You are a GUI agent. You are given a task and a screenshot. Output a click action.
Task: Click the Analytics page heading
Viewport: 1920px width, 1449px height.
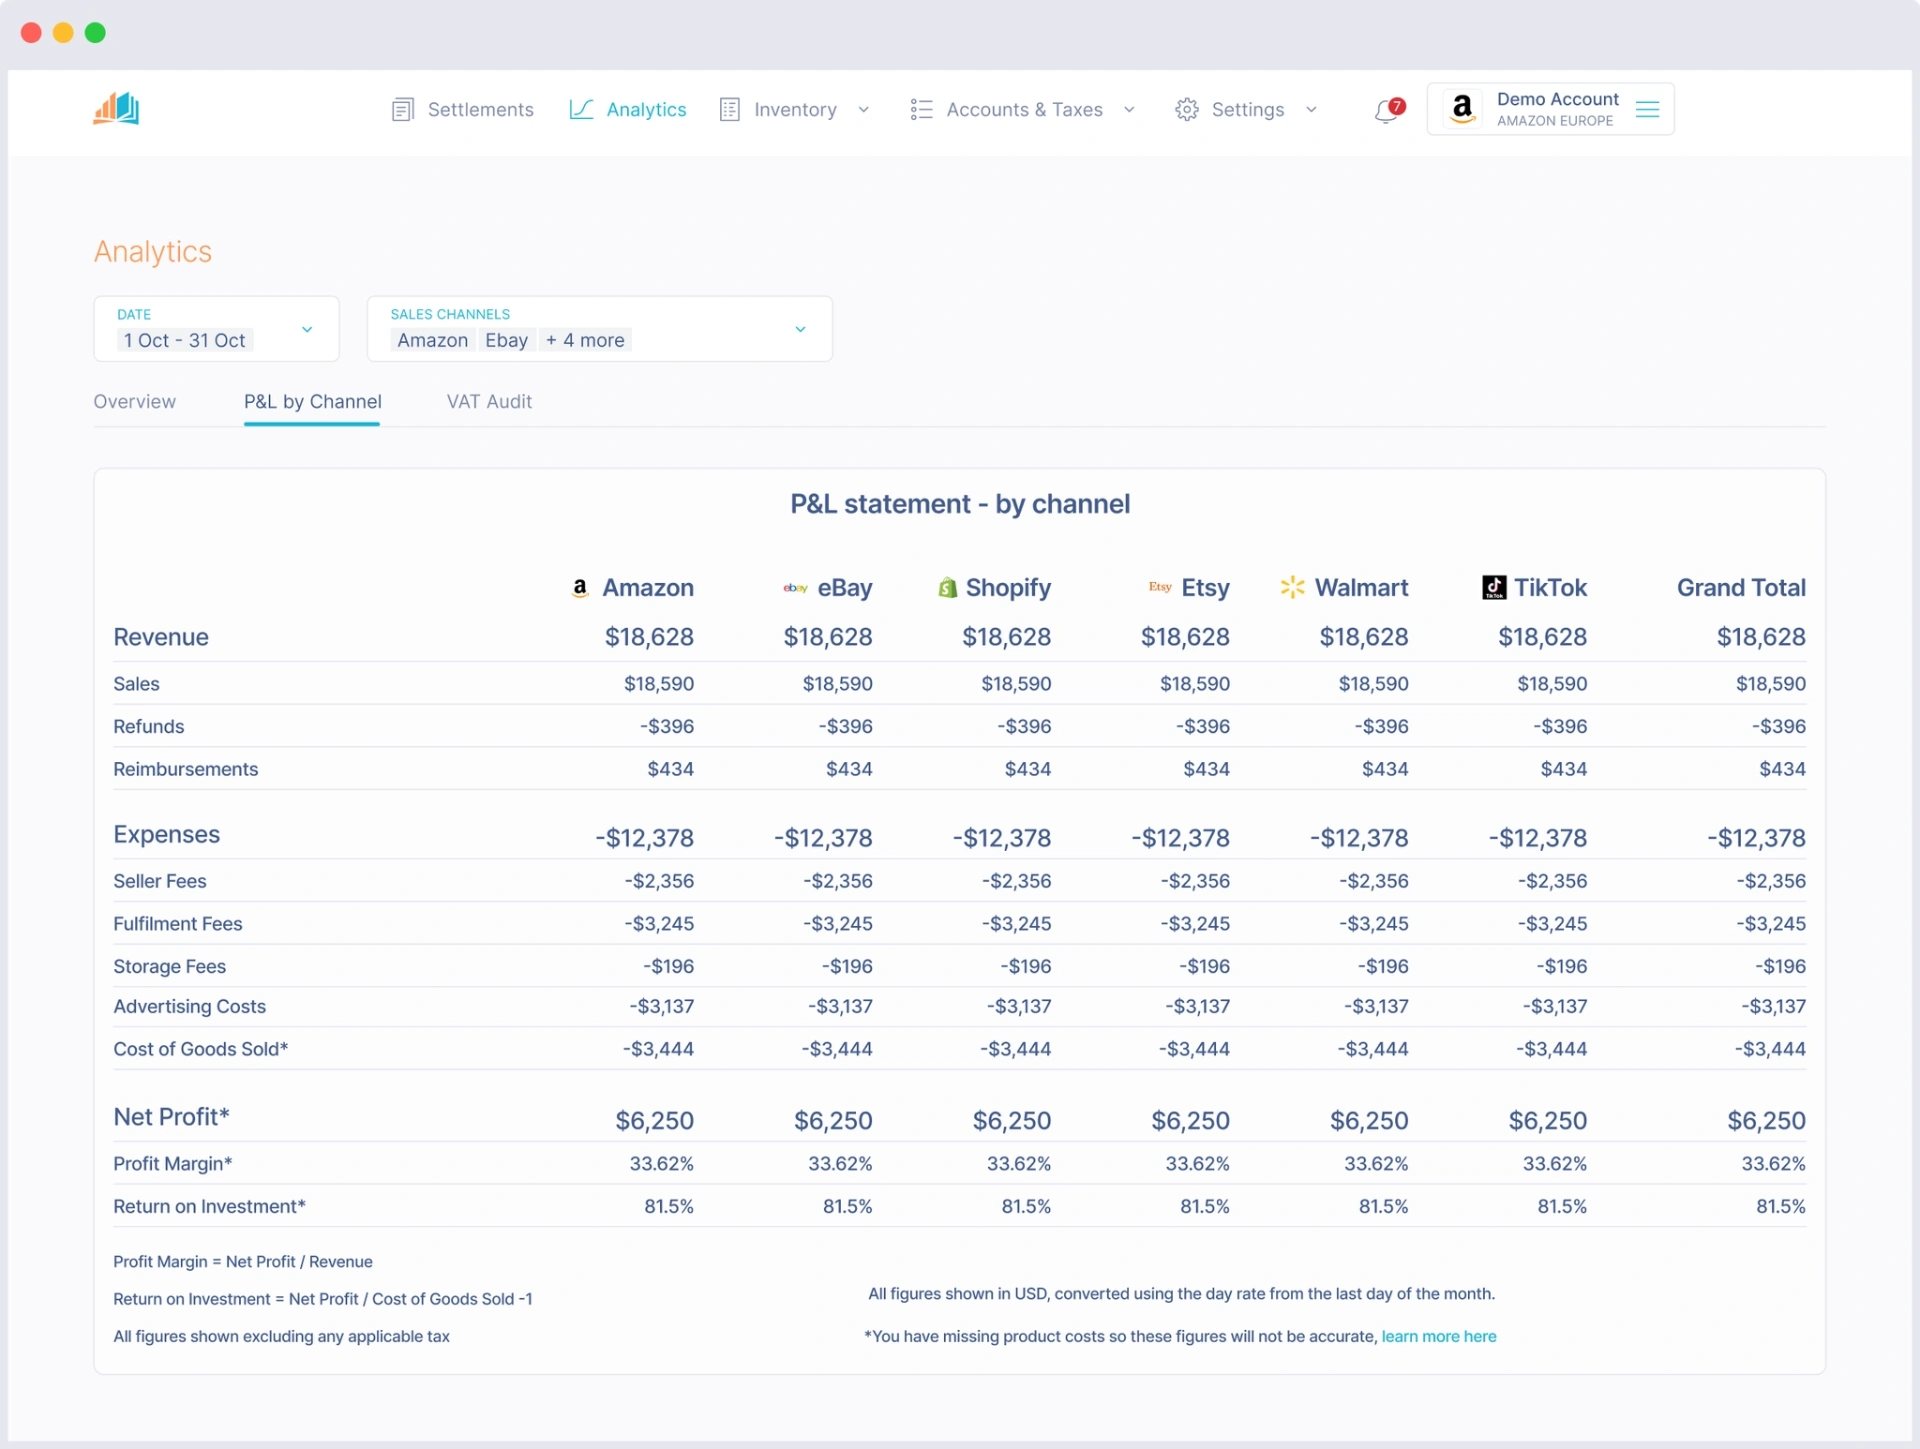[152, 251]
